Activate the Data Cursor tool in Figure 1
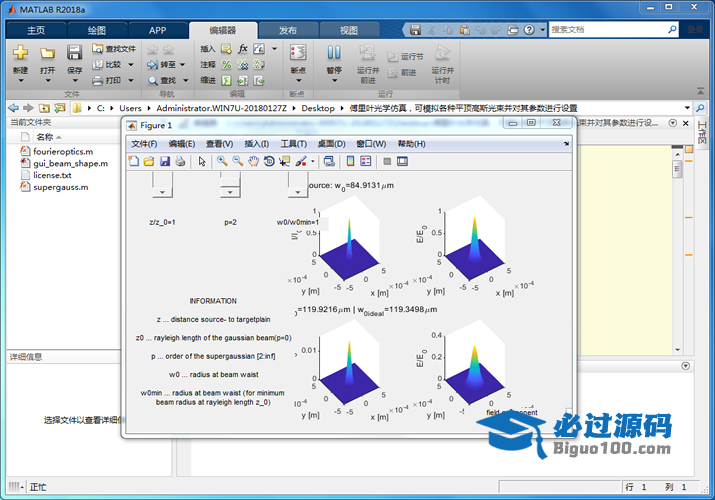The height and width of the screenshot is (500, 715). click(285, 161)
